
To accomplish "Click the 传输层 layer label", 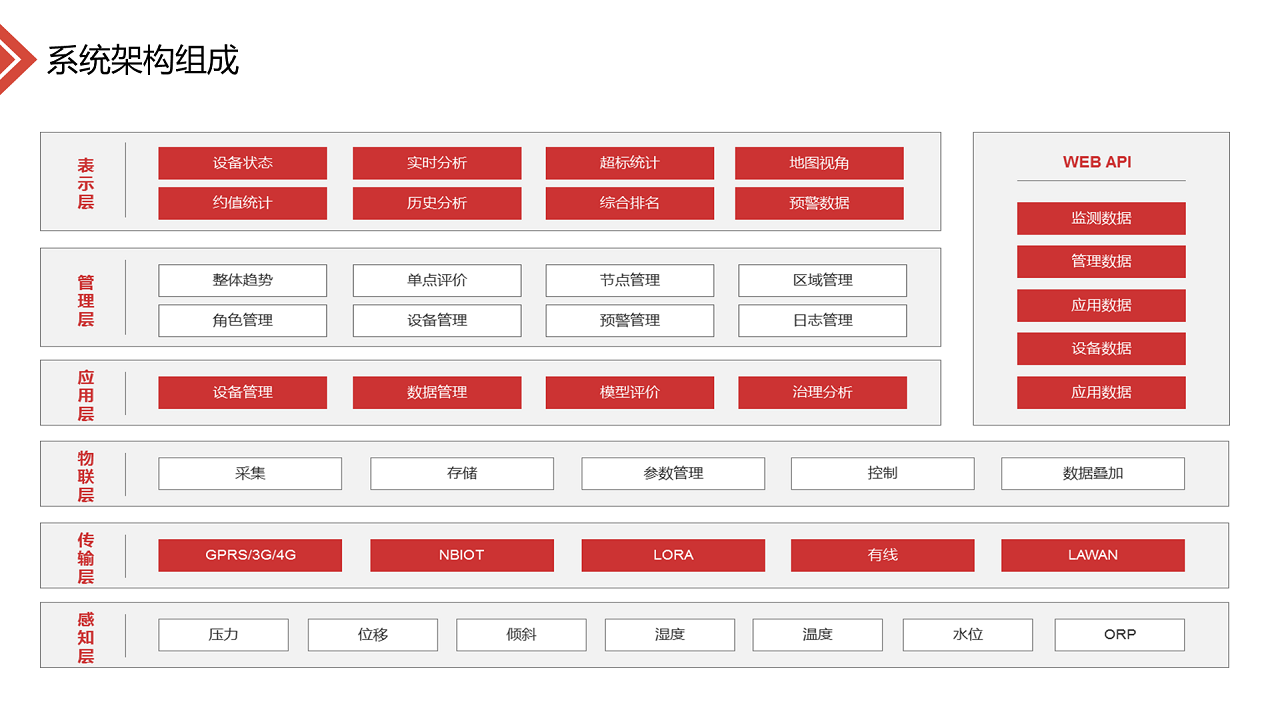I will 86,558.
